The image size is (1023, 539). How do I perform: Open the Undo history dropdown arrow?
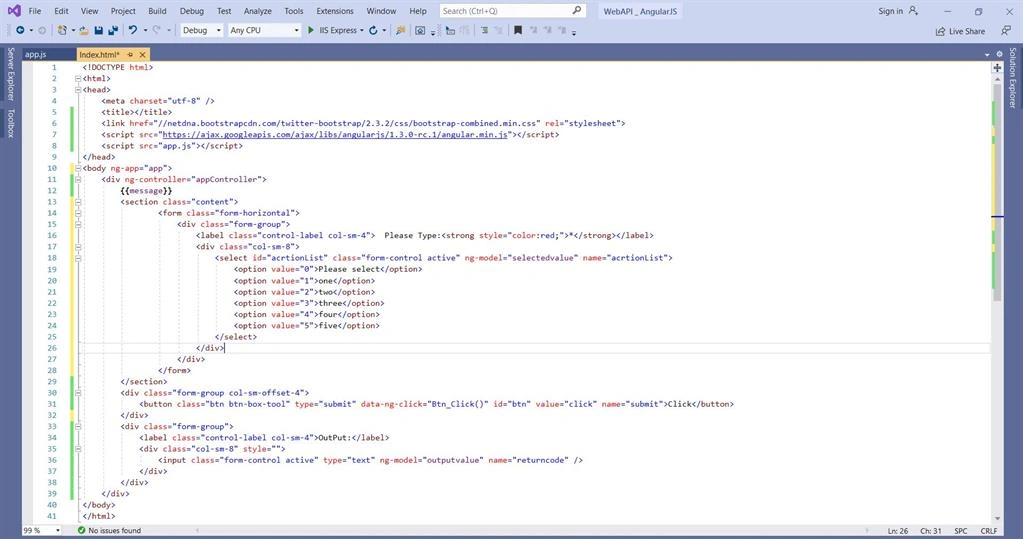144,31
